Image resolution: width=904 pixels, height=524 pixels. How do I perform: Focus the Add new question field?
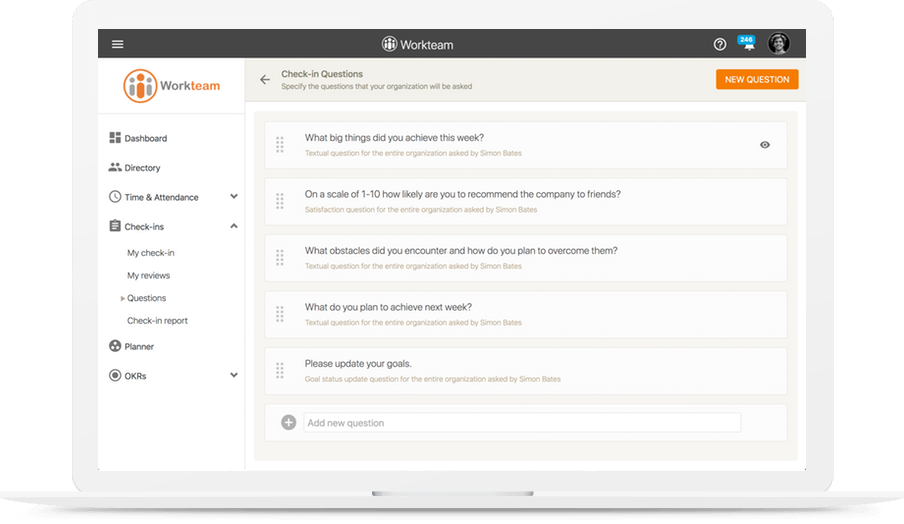[x=522, y=423]
